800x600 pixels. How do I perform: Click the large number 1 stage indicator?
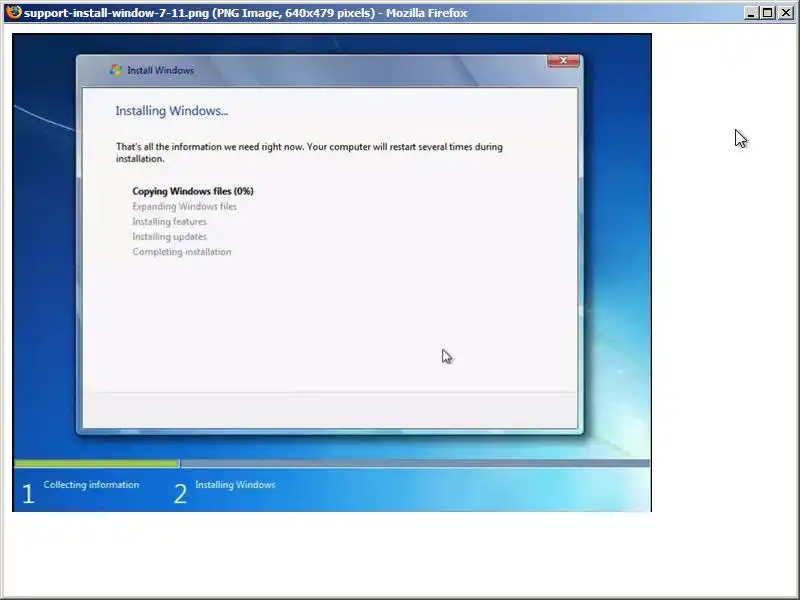(x=28, y=494)
